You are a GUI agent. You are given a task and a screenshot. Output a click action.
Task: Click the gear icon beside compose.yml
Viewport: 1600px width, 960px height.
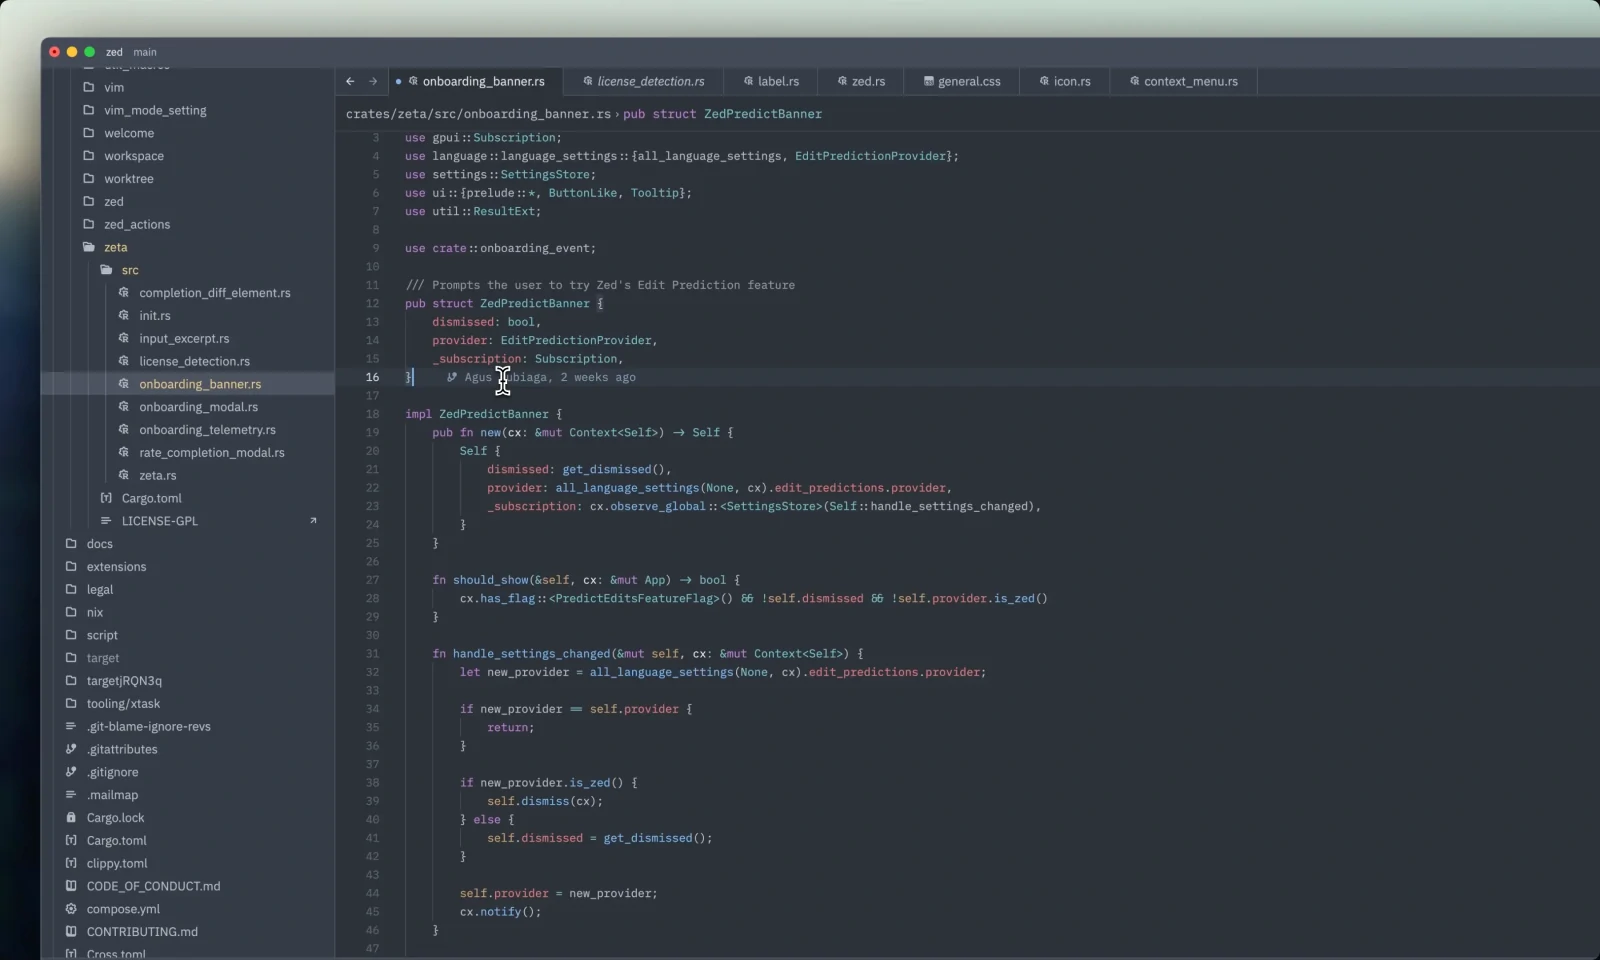point(71,909)
